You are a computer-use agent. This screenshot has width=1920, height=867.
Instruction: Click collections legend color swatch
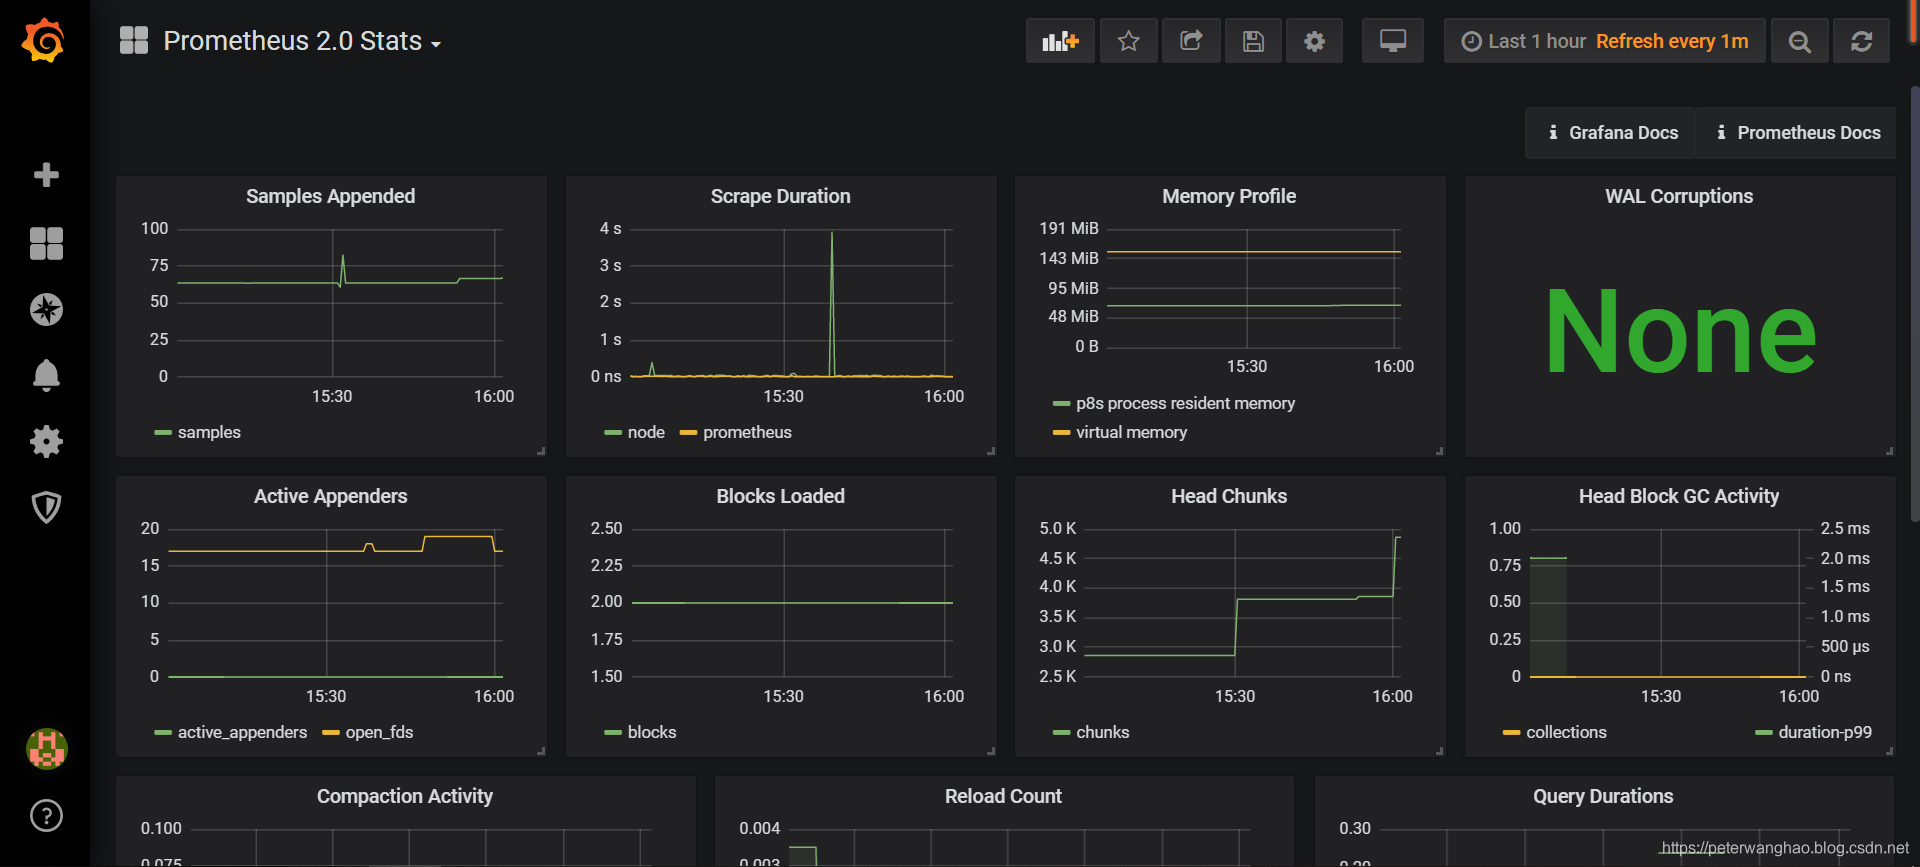(x=1511, y=733)
